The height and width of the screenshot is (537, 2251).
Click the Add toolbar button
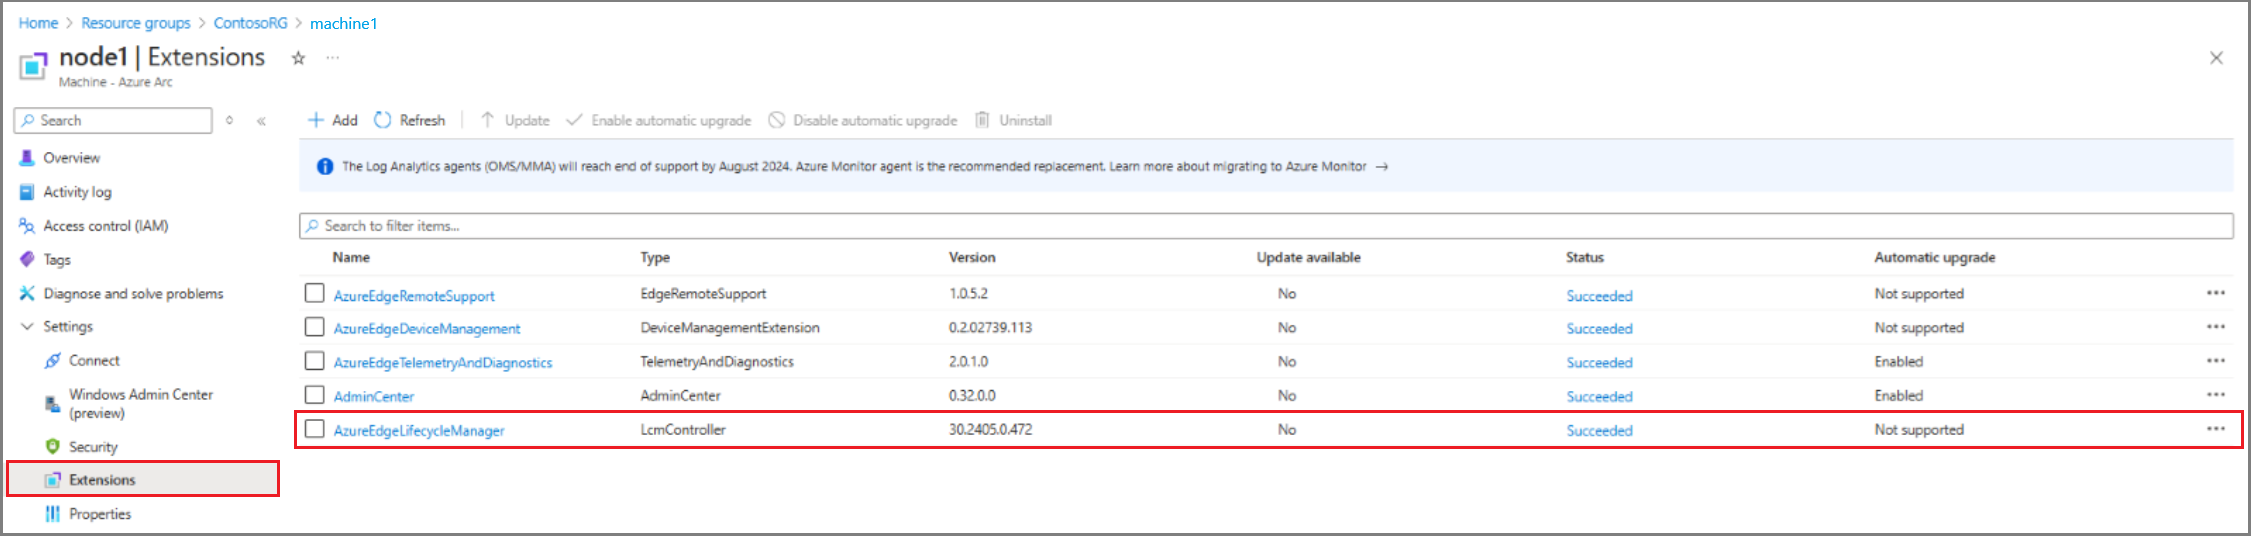[333, 120]
